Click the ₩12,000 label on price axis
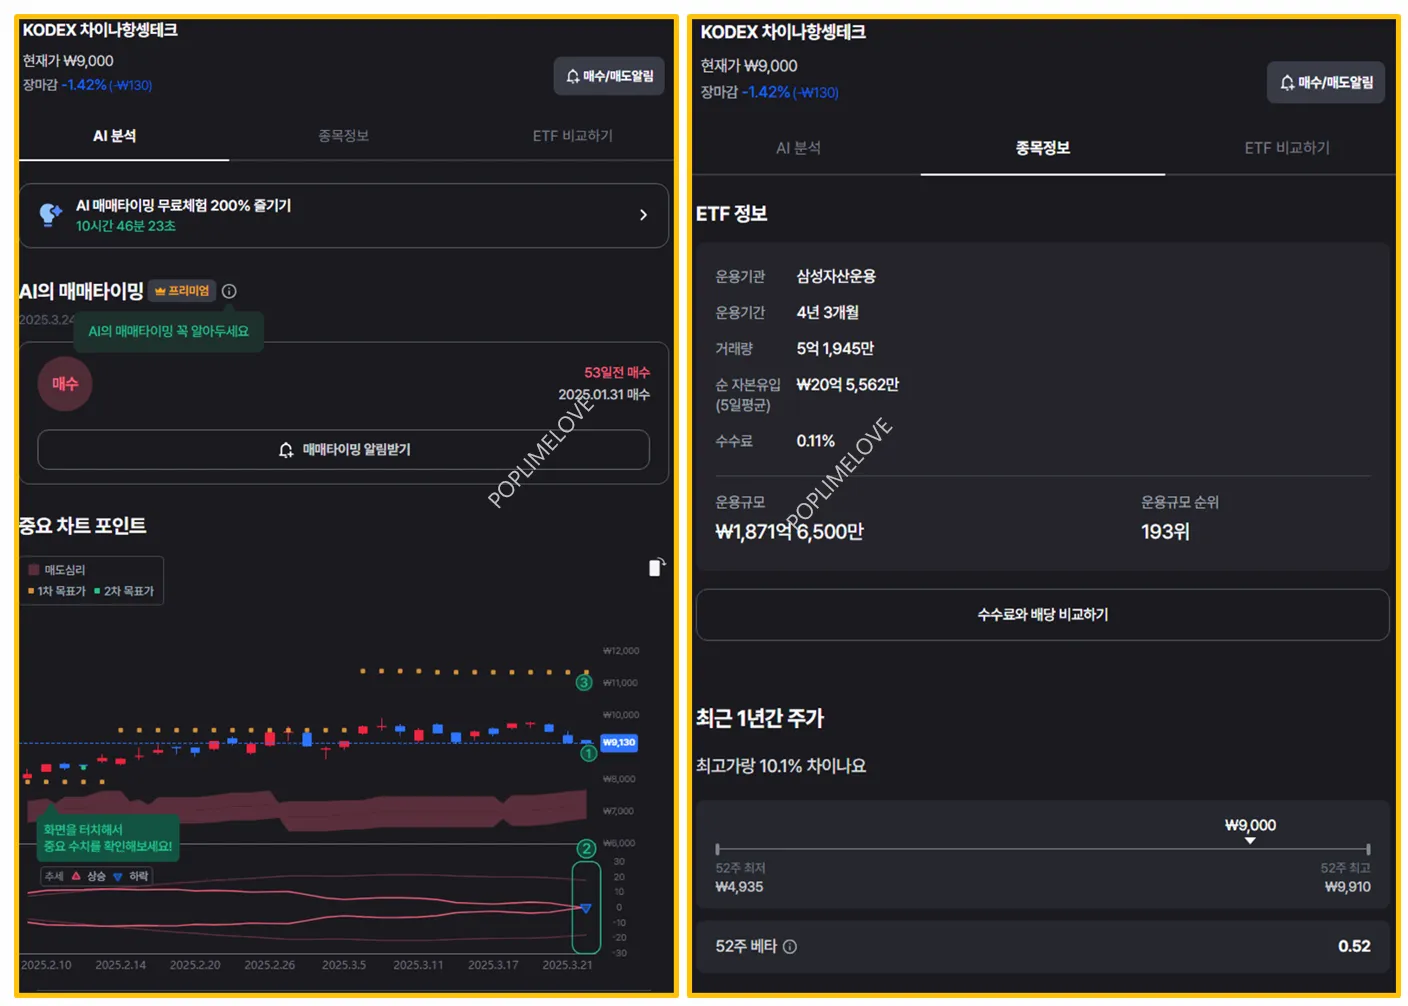 pos(621,651)
